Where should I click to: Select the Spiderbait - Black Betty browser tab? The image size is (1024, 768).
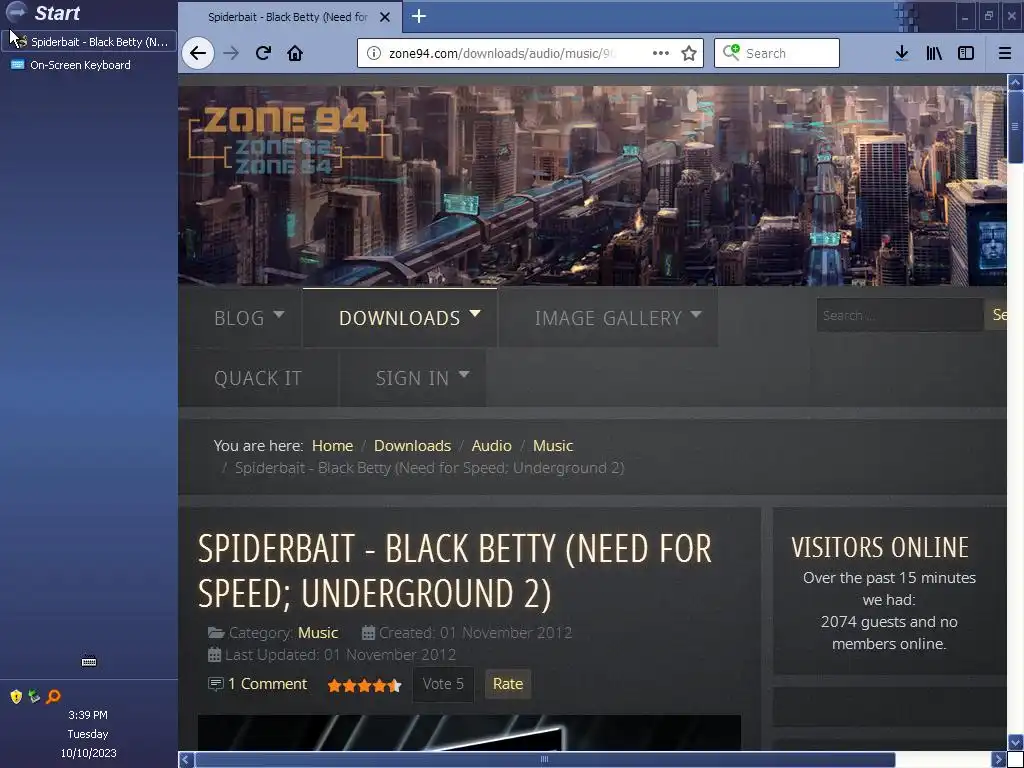point(289,17)
